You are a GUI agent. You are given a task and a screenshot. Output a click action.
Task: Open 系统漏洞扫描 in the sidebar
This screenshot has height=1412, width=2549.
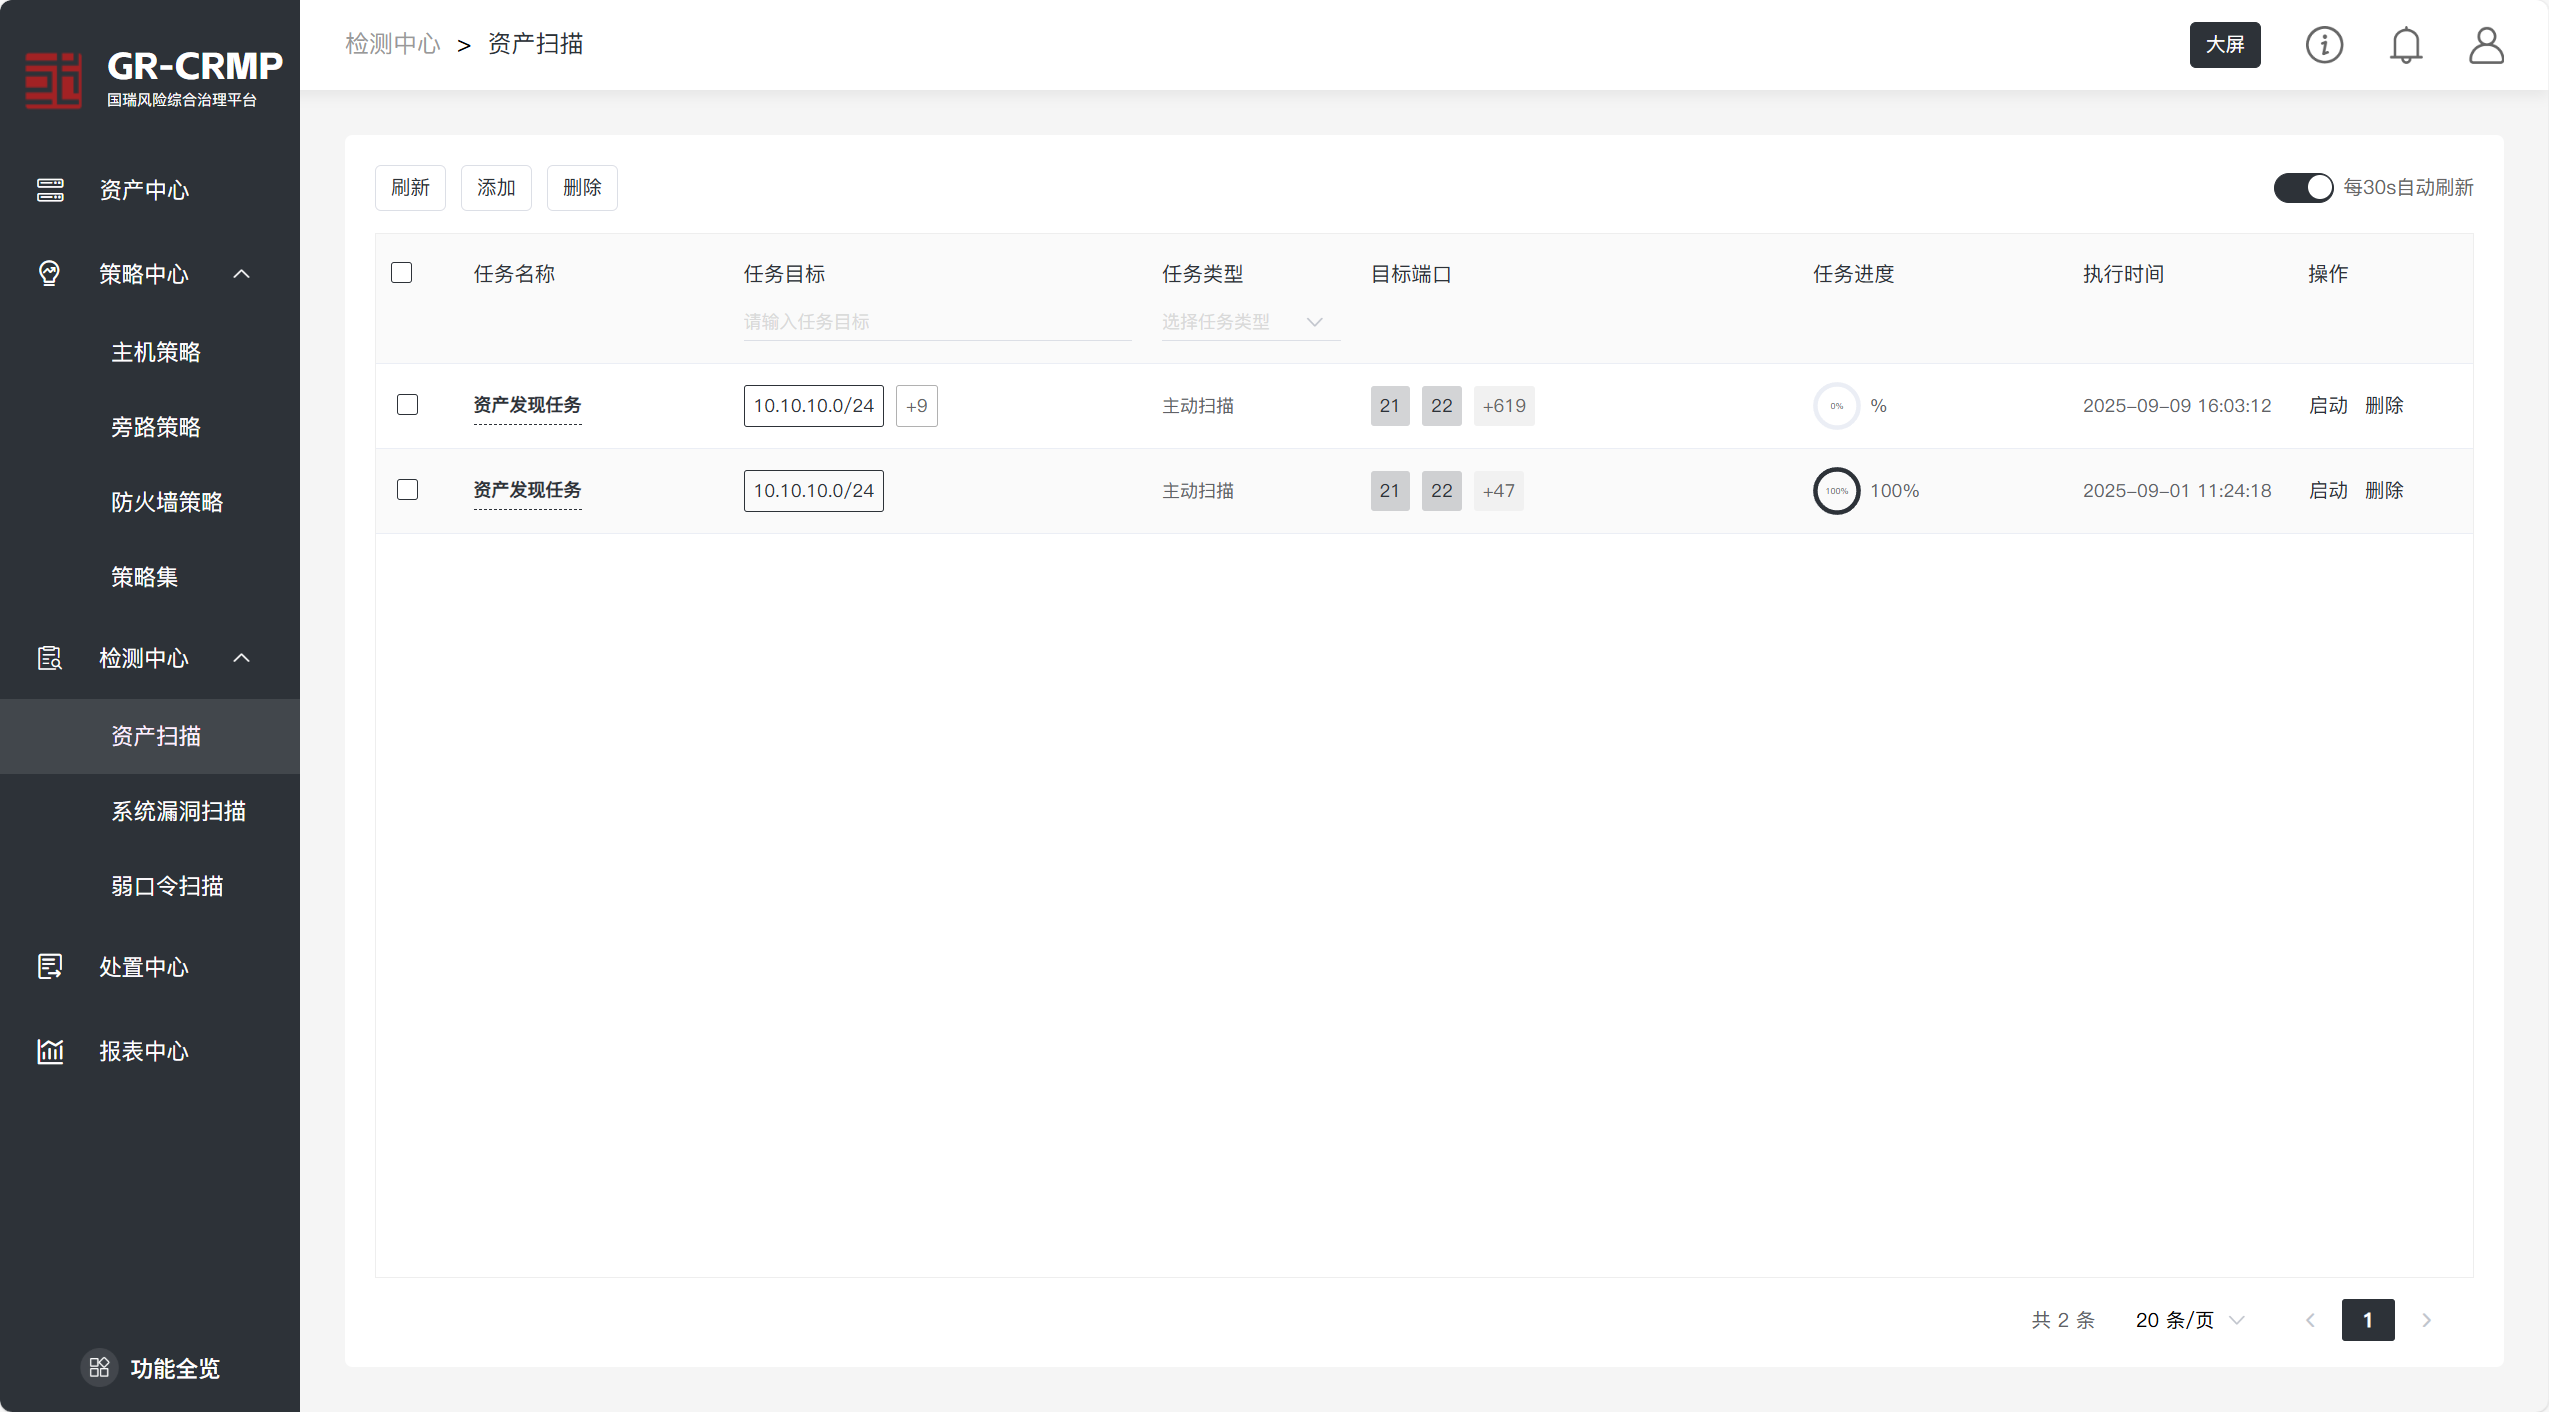coord(179,811)
